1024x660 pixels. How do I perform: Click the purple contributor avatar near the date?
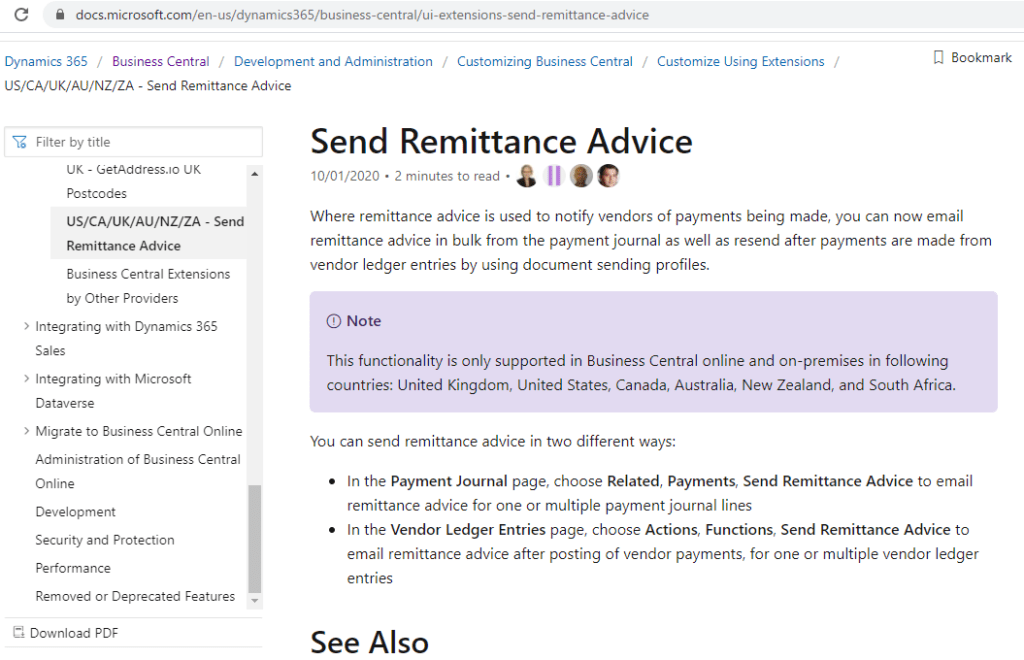pos(554,176)
